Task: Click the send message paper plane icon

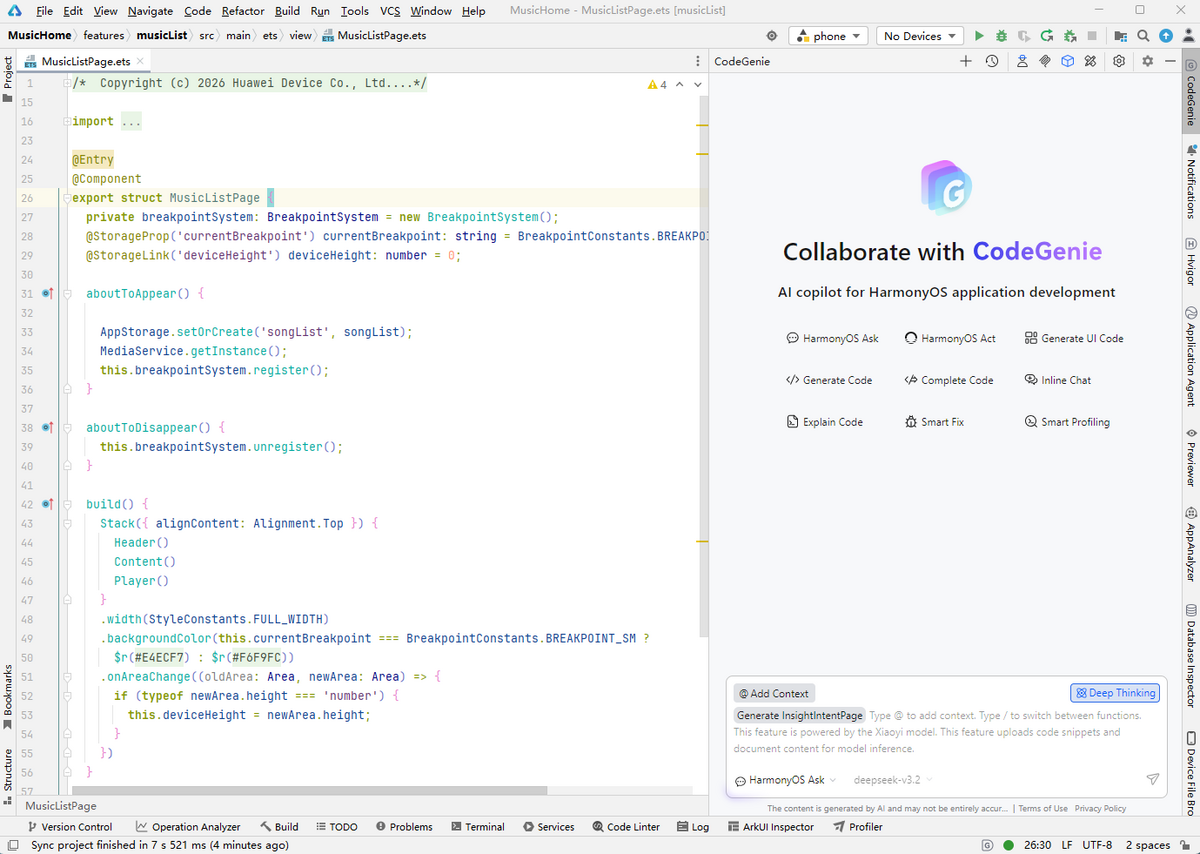Action: coord(1152,779)
